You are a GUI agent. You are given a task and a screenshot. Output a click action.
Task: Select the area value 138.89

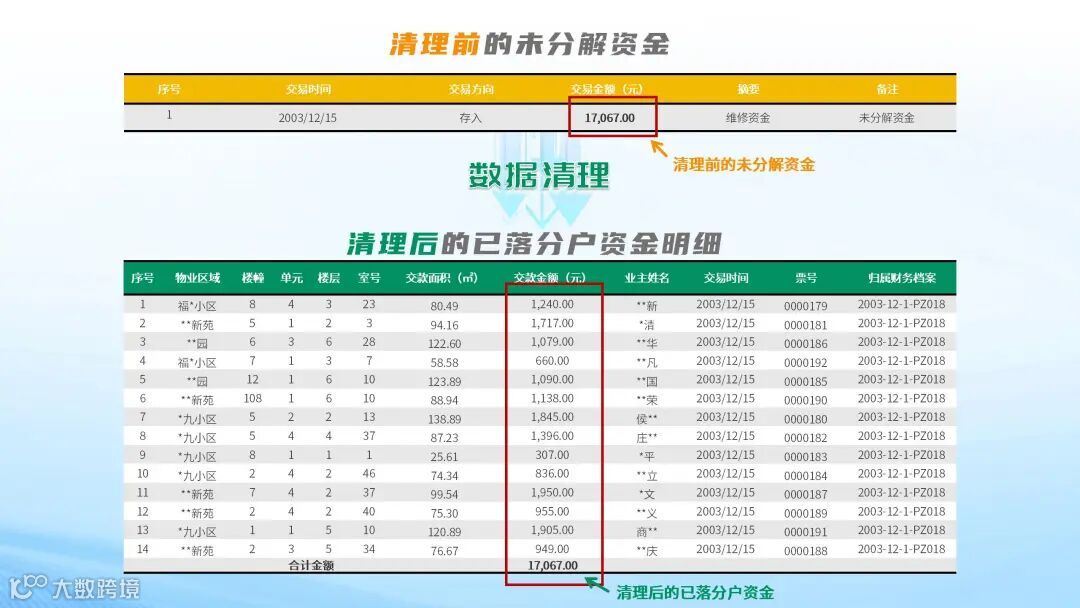coord(444,419)
